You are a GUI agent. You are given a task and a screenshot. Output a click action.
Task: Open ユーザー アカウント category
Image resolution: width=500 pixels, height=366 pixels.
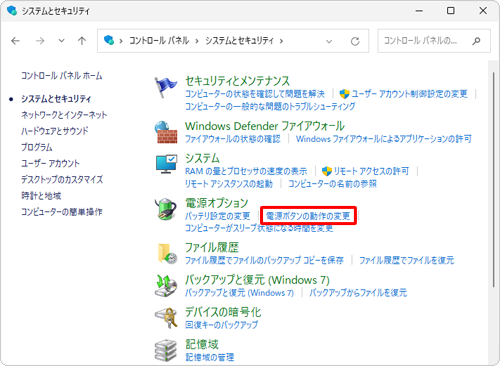coord(50,163)
